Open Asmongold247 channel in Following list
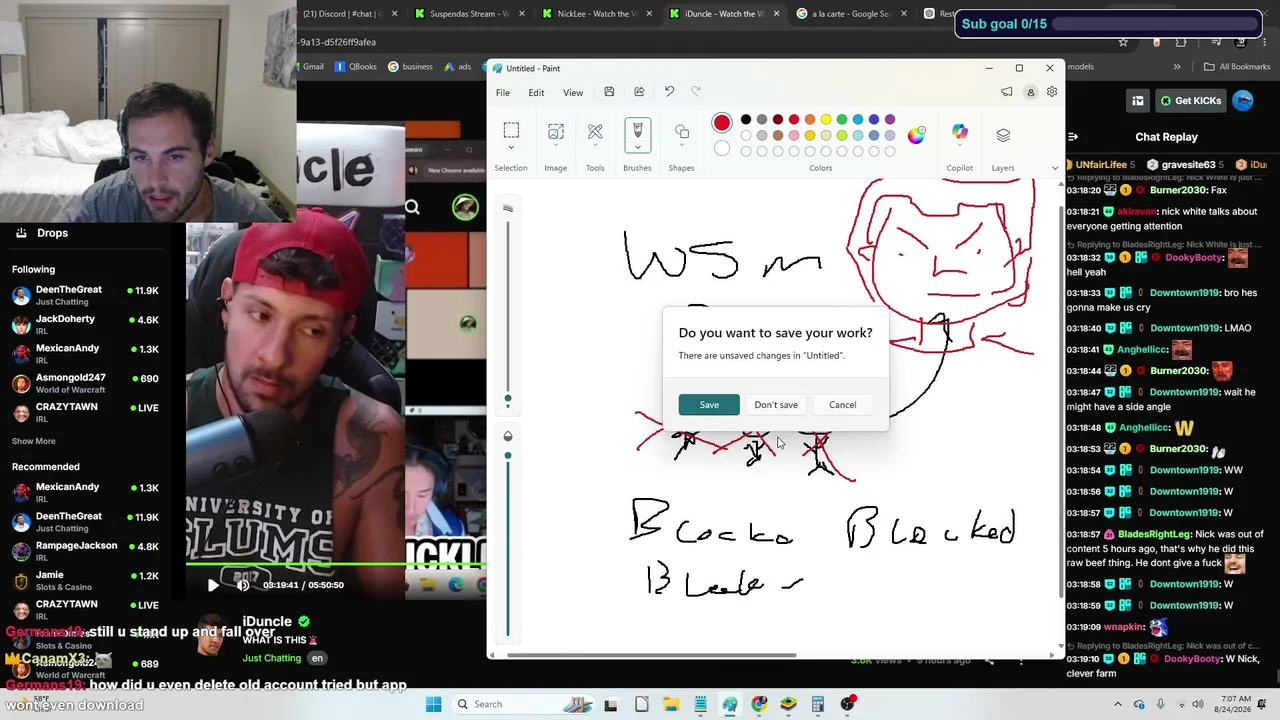Viewport: 1280px width, 720px height. (85, 383)
